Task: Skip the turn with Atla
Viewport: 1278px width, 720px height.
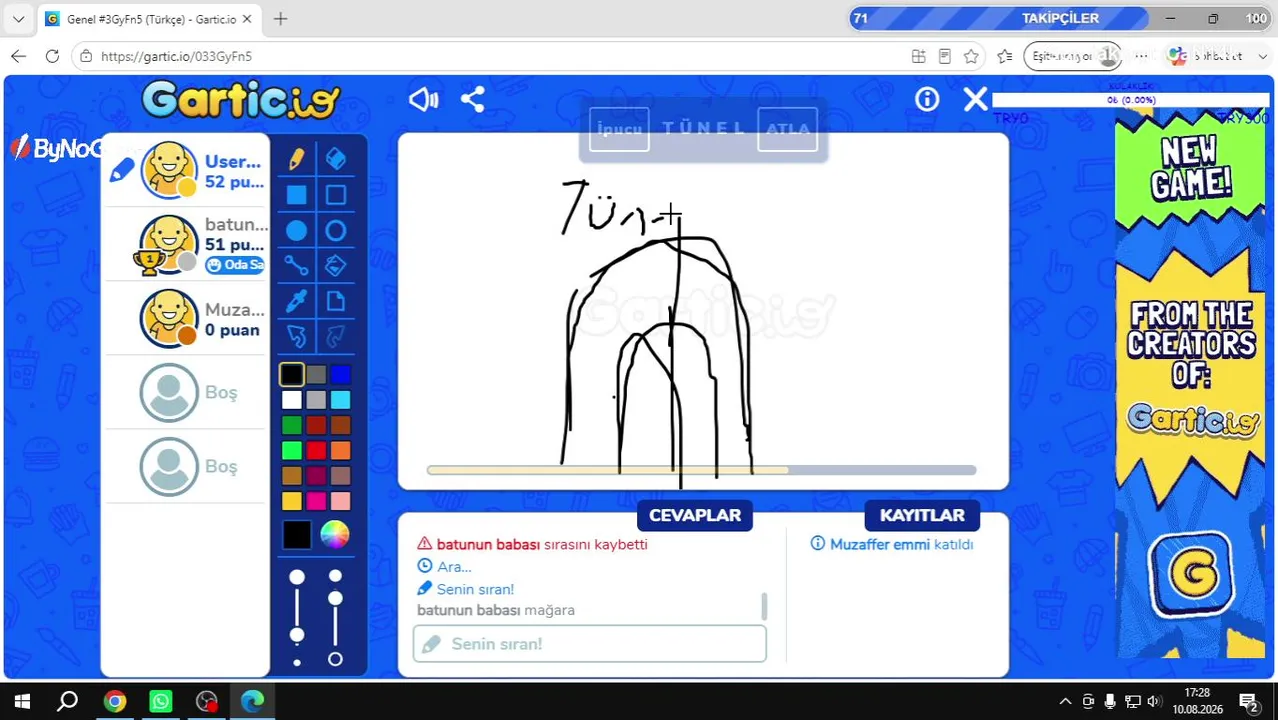Action: click(788, 129)
